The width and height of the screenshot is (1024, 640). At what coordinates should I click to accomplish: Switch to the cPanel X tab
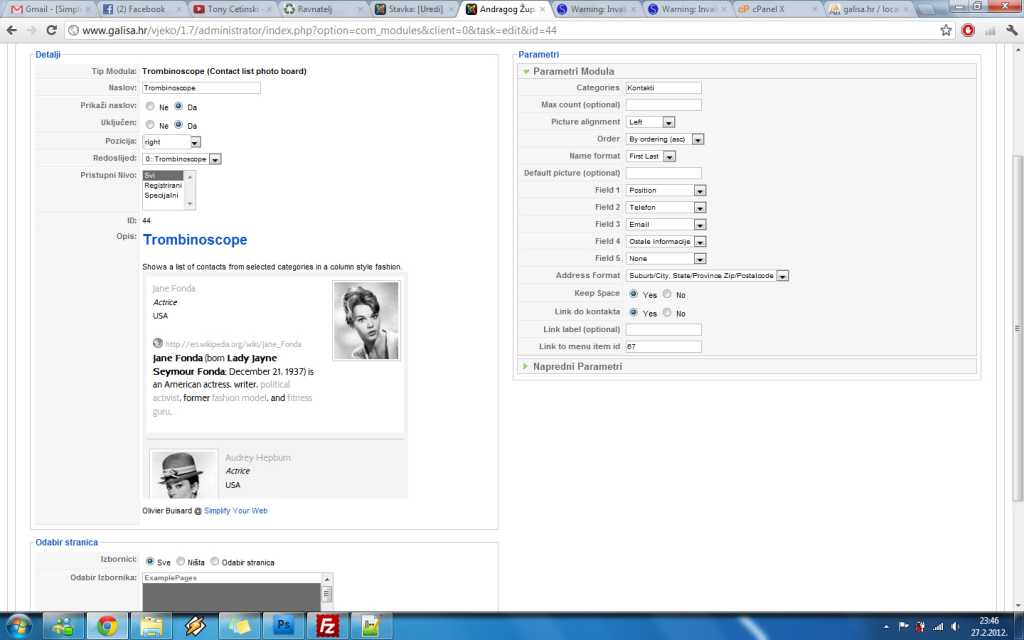coord(774,9)
